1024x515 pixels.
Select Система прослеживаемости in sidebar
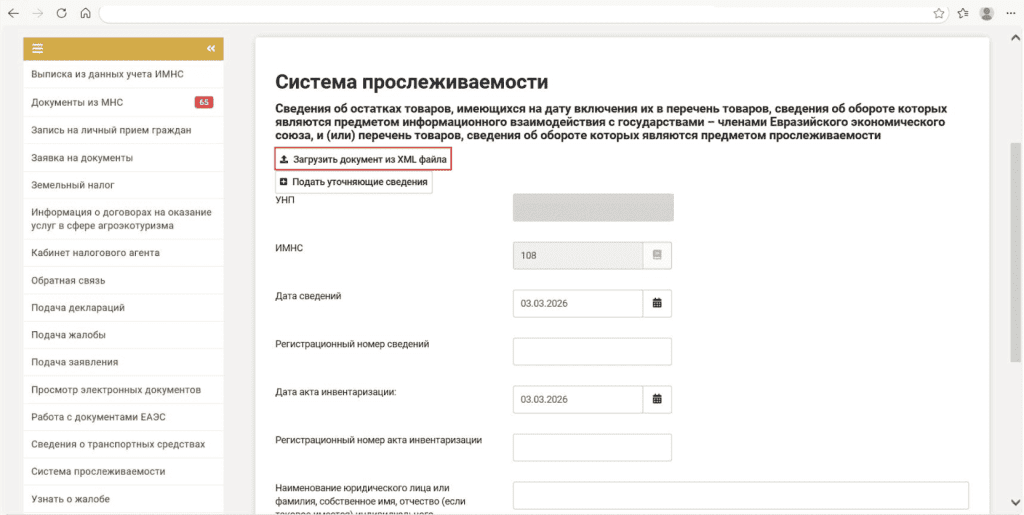coord(123,471)
